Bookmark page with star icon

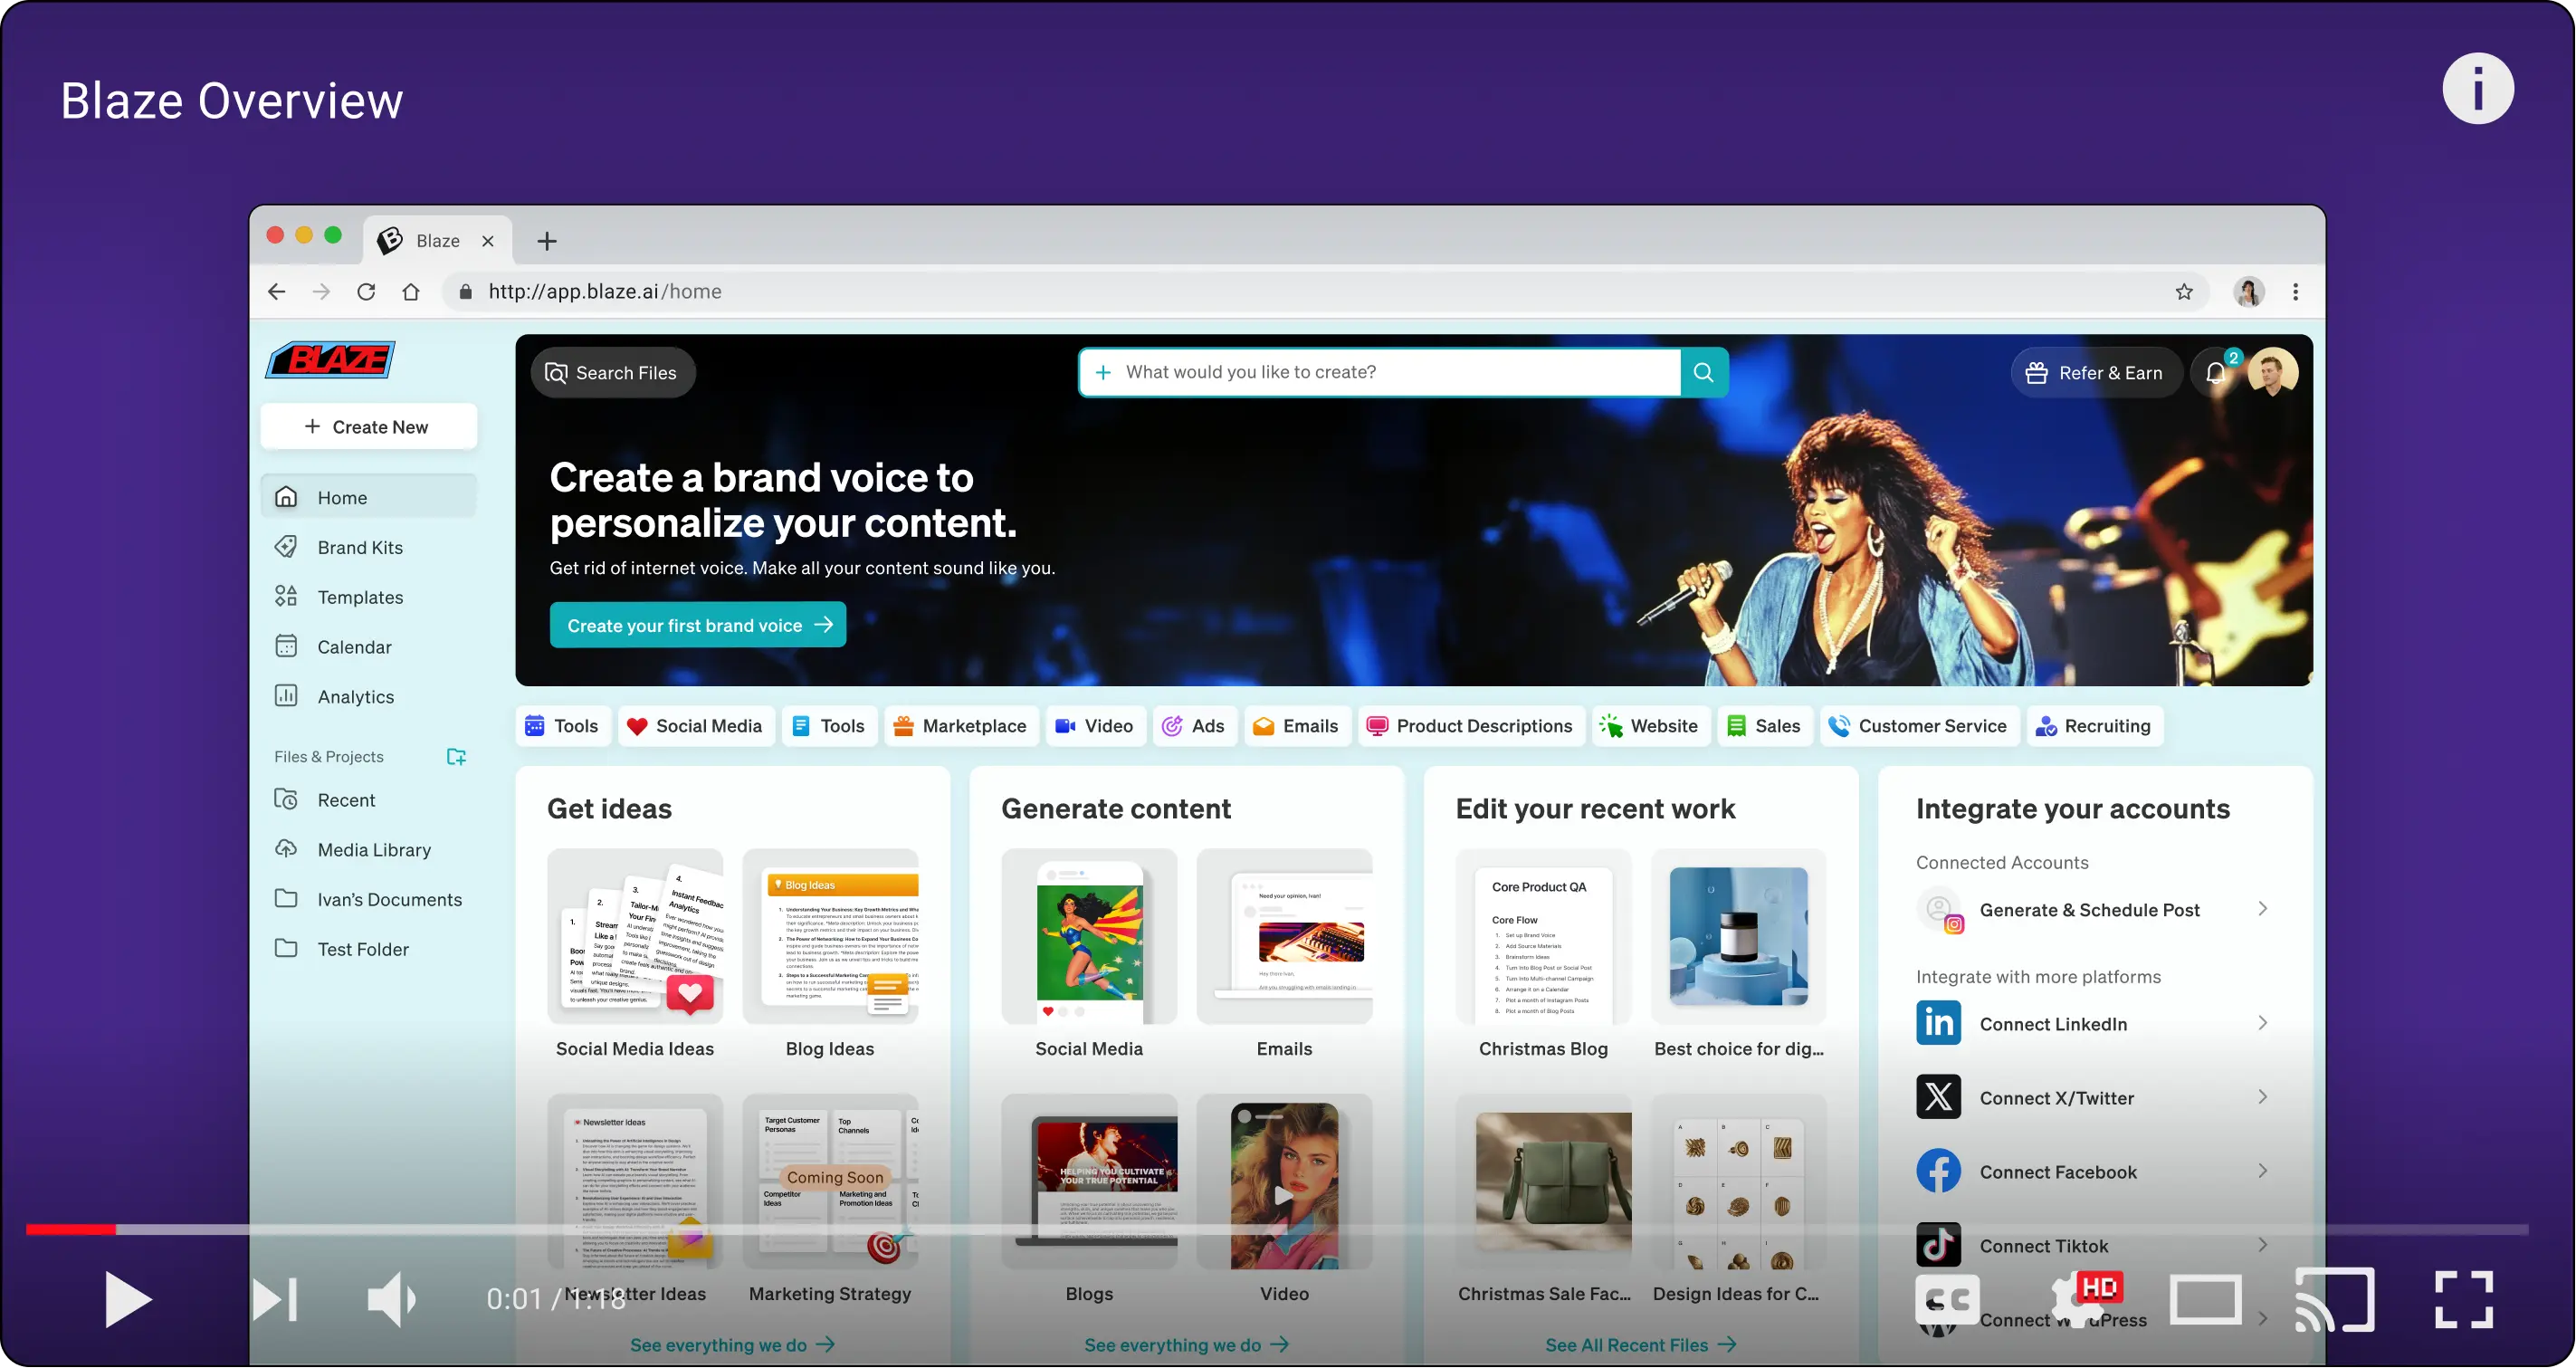tap(2184, 291)
